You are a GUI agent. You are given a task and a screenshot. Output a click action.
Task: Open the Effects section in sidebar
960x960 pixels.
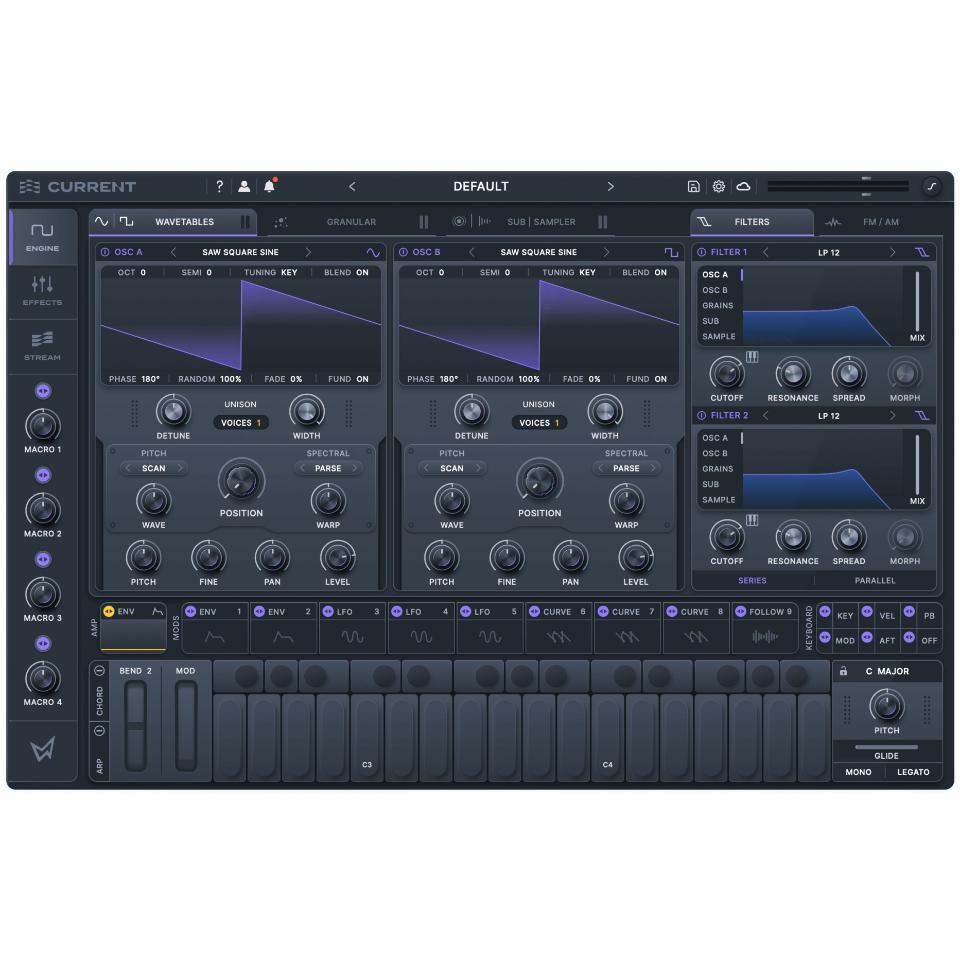[42, 291]
